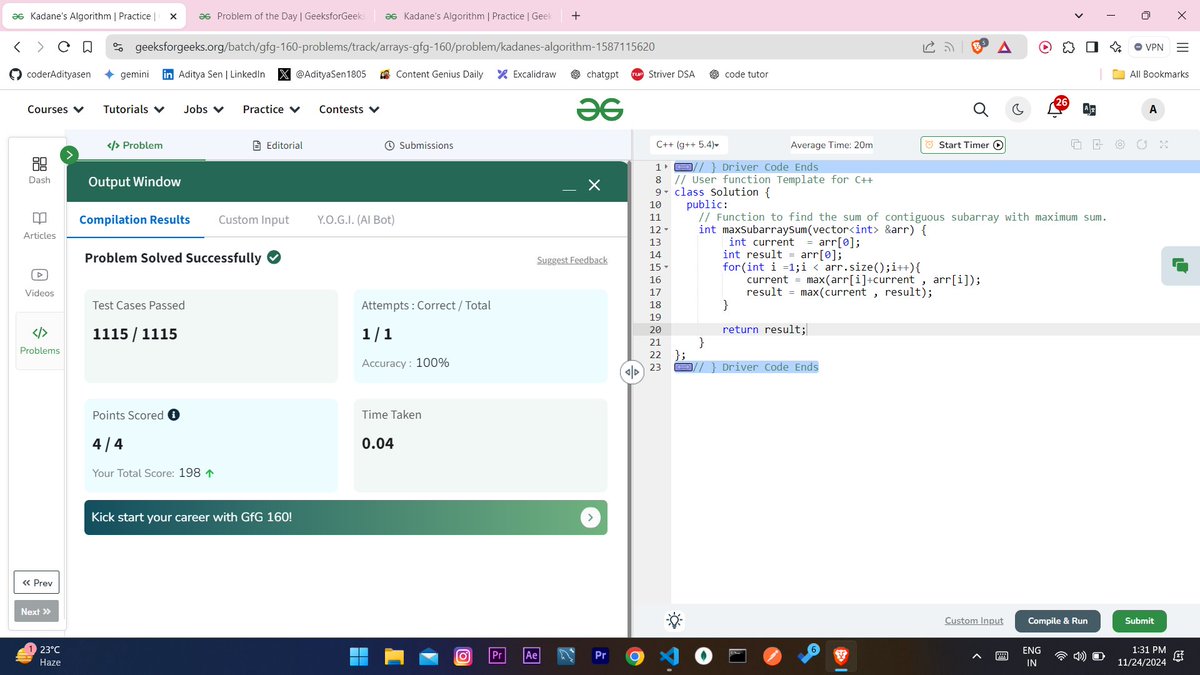Open Windows Start menu
The width and height of the screenshot is (1200, 675).
tap(359, 656)
